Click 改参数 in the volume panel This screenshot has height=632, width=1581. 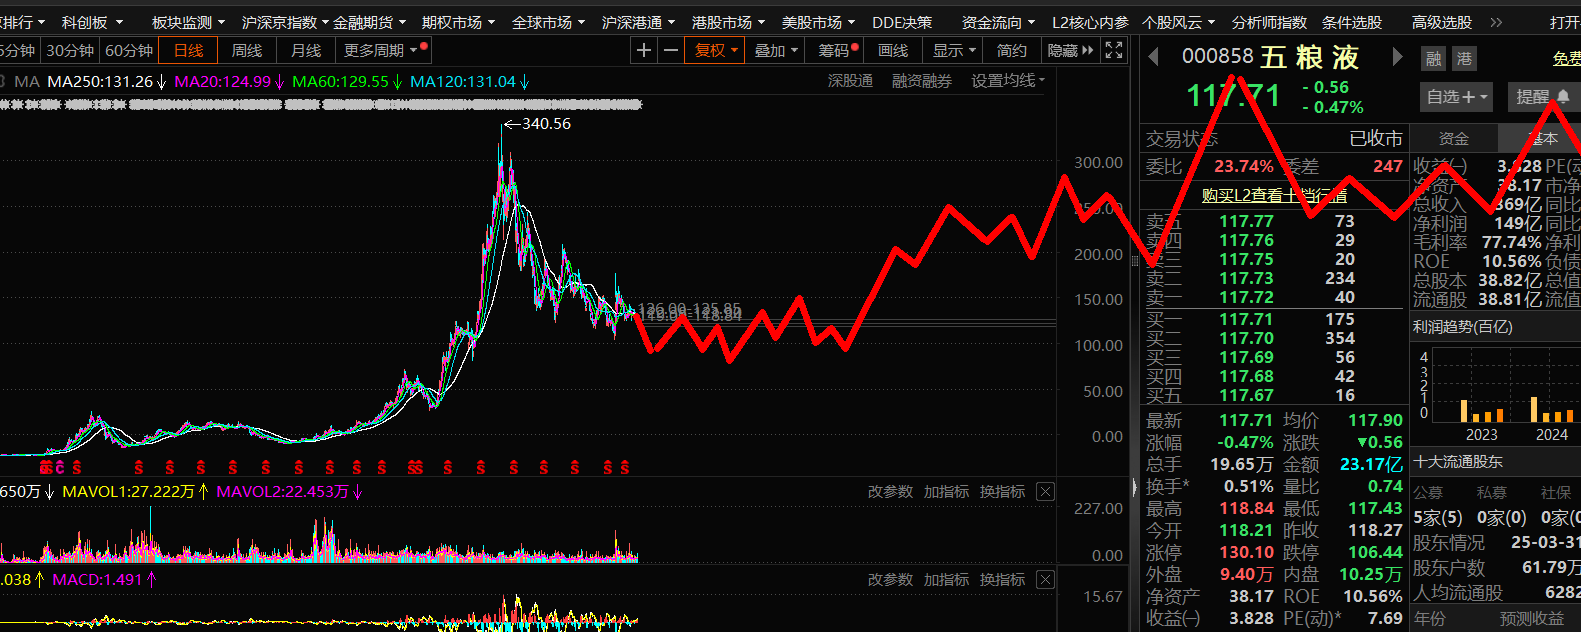[890, 492]
